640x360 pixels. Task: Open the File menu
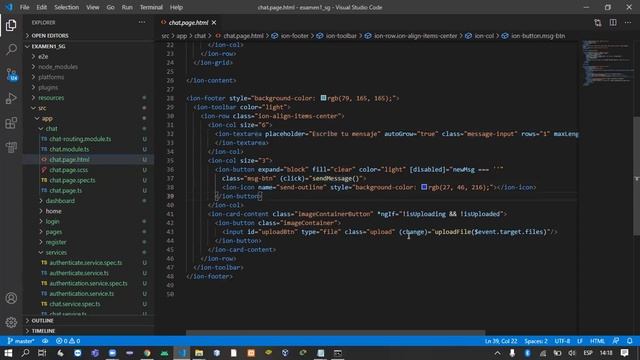pyautogui.click(x=24, y=7)
